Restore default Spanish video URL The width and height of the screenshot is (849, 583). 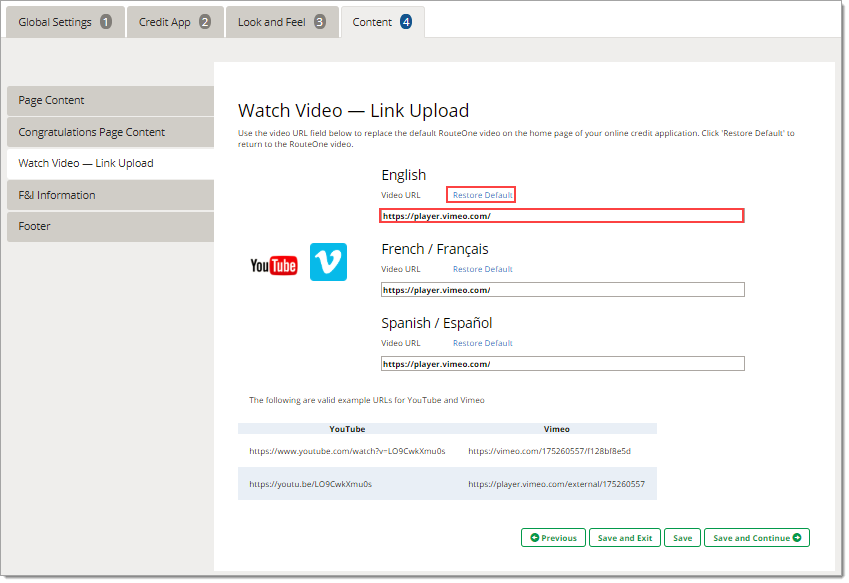tap(482, 343)
